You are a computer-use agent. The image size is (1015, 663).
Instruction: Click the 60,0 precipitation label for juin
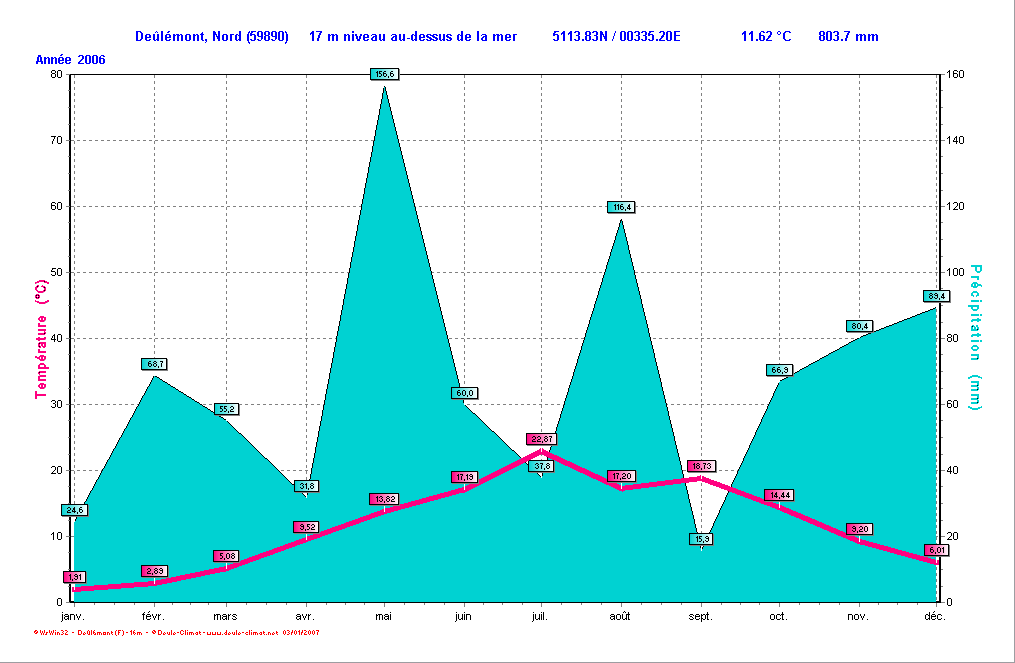(464, 393)
